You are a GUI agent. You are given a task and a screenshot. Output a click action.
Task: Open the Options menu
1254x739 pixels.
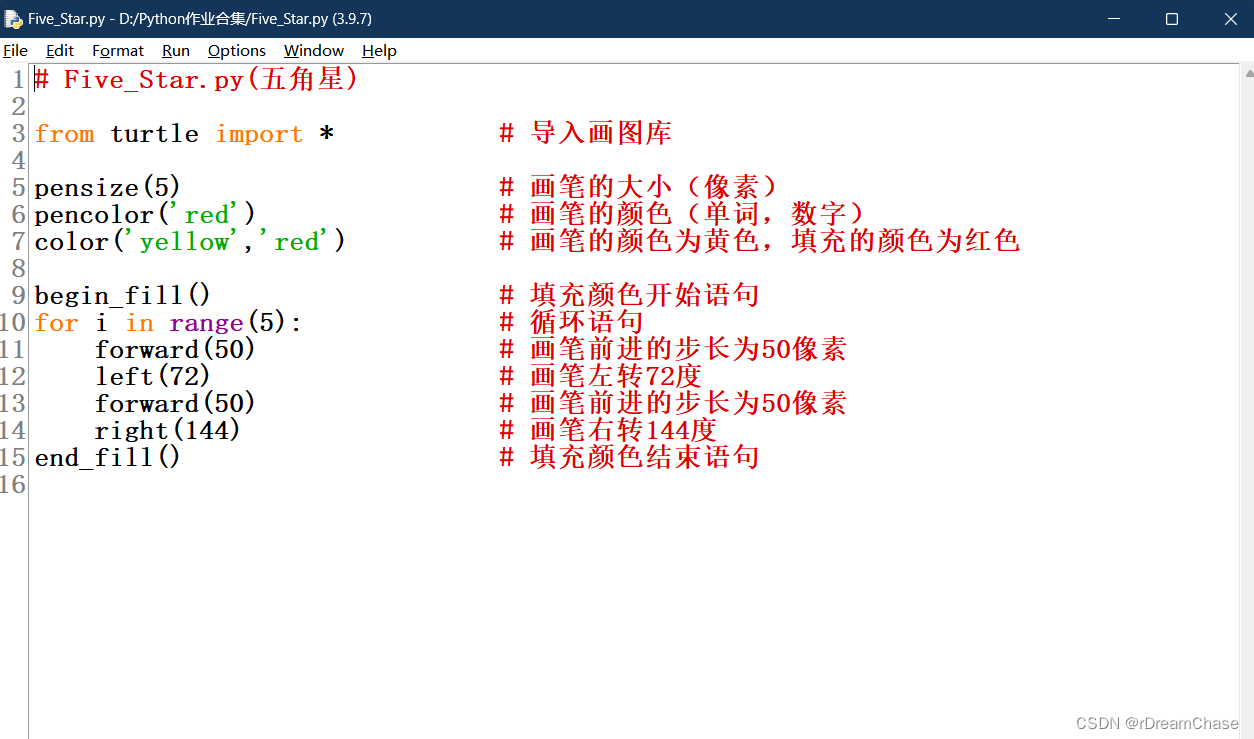[x=237, y=50]
